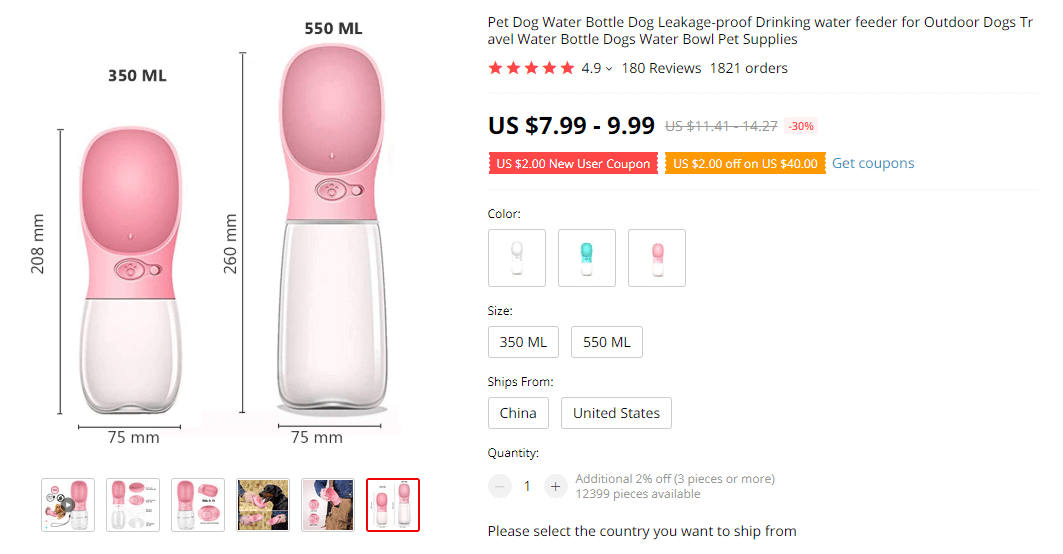Choose China as ship-from location
The width and height of the screenshot is (1063, 554).
[x=518, y=413]
